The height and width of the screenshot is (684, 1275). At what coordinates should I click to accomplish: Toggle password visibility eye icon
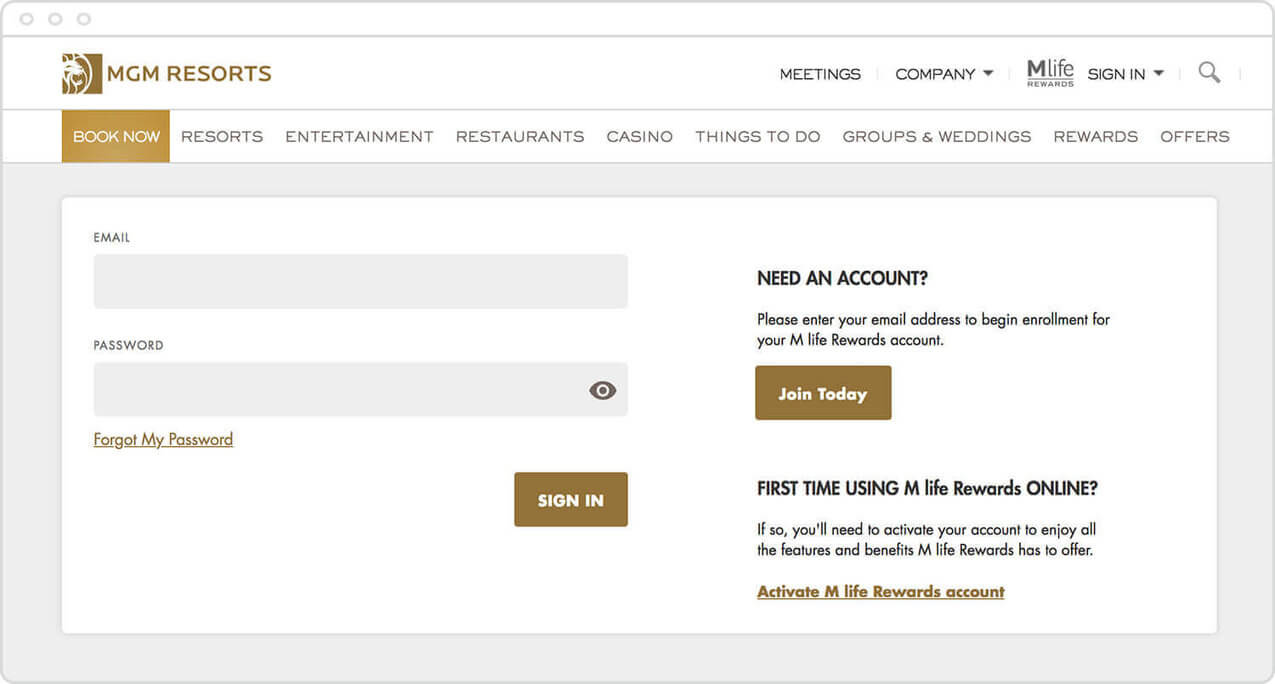point(602,391)
